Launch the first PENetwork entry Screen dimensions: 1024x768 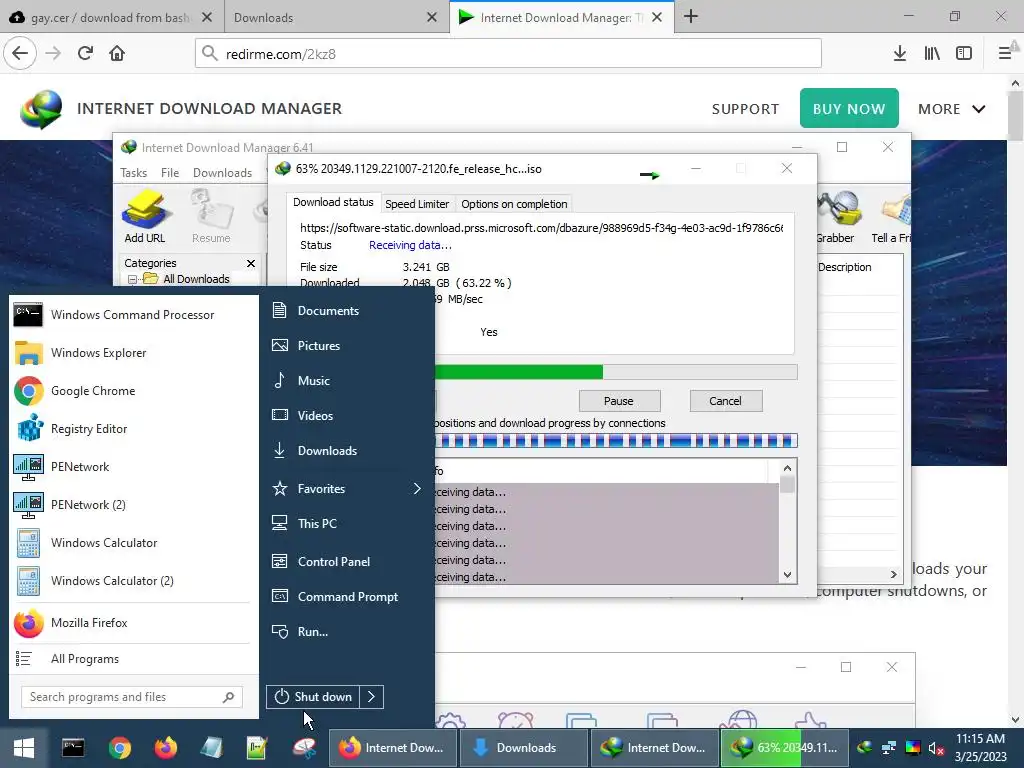click(x=131, y=467)
